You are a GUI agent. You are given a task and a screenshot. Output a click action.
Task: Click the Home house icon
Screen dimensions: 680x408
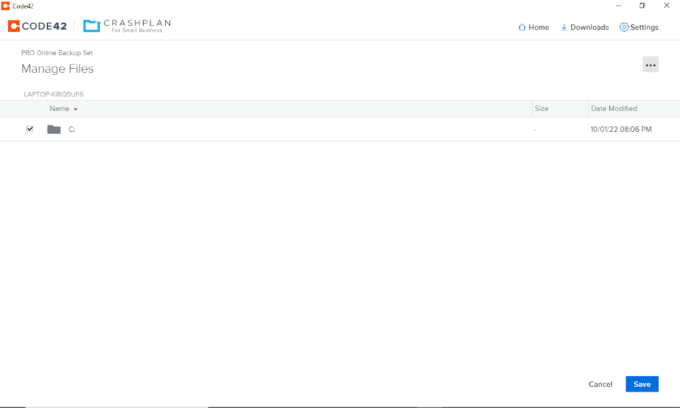[522, 27]
